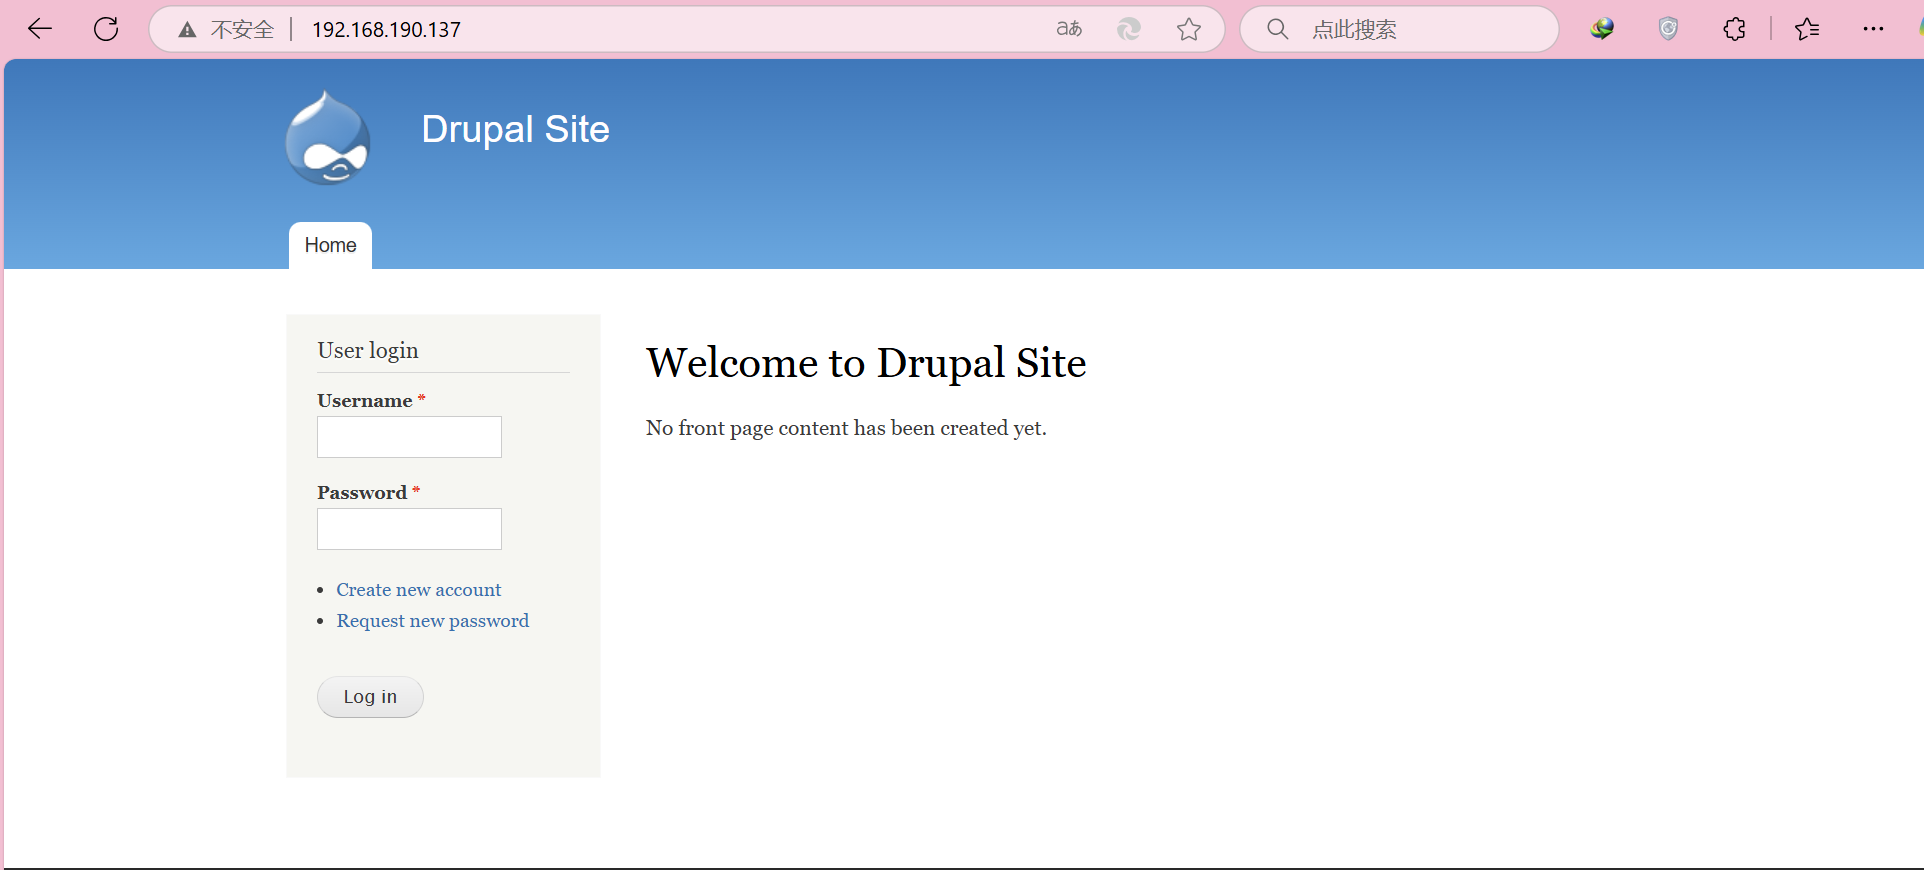
Task: Click the User login block title
Action: coord(368,351)
